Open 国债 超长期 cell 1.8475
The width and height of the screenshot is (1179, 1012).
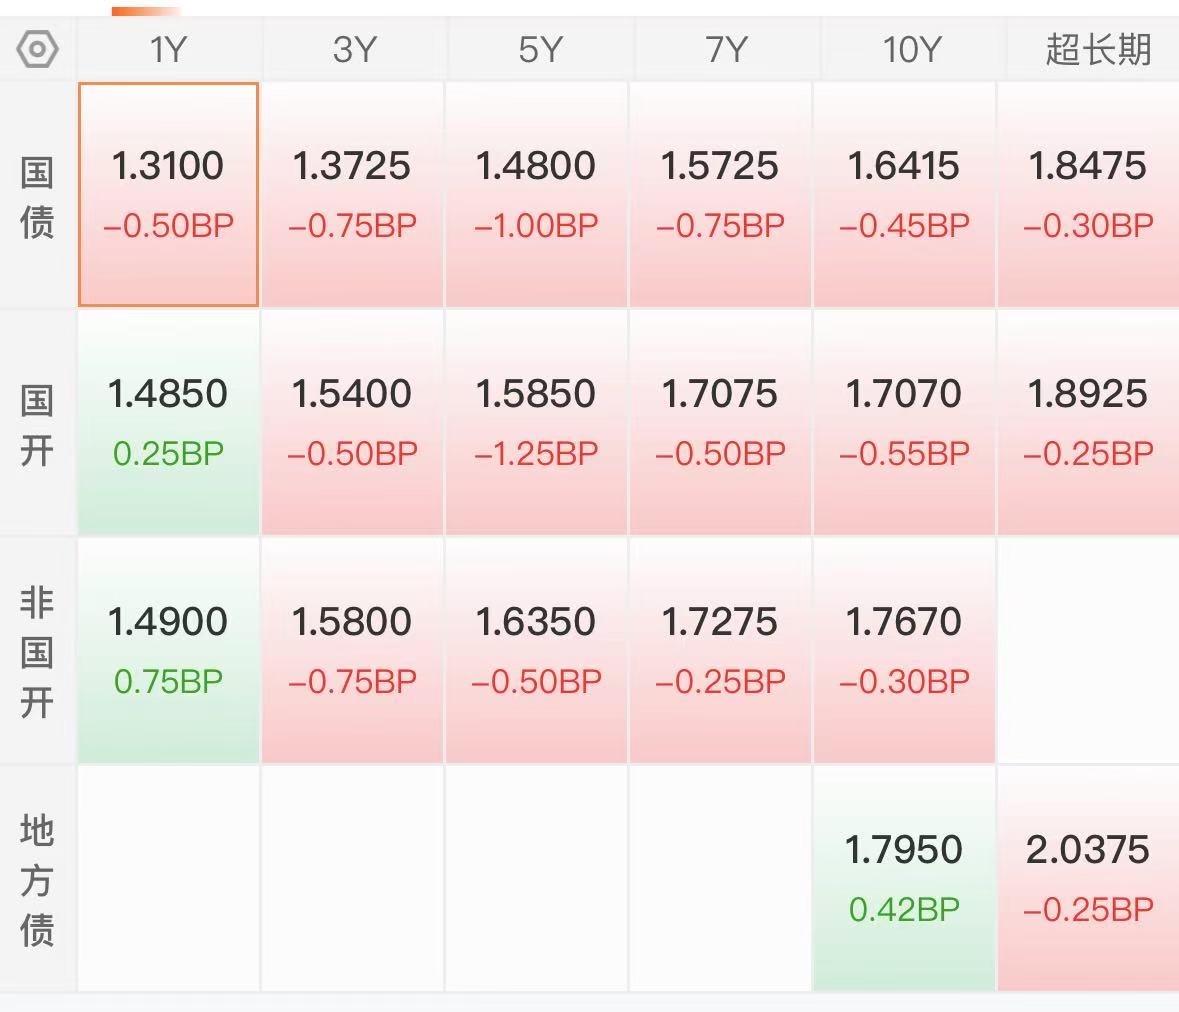pyautogui.click(x=1088, y=195)
